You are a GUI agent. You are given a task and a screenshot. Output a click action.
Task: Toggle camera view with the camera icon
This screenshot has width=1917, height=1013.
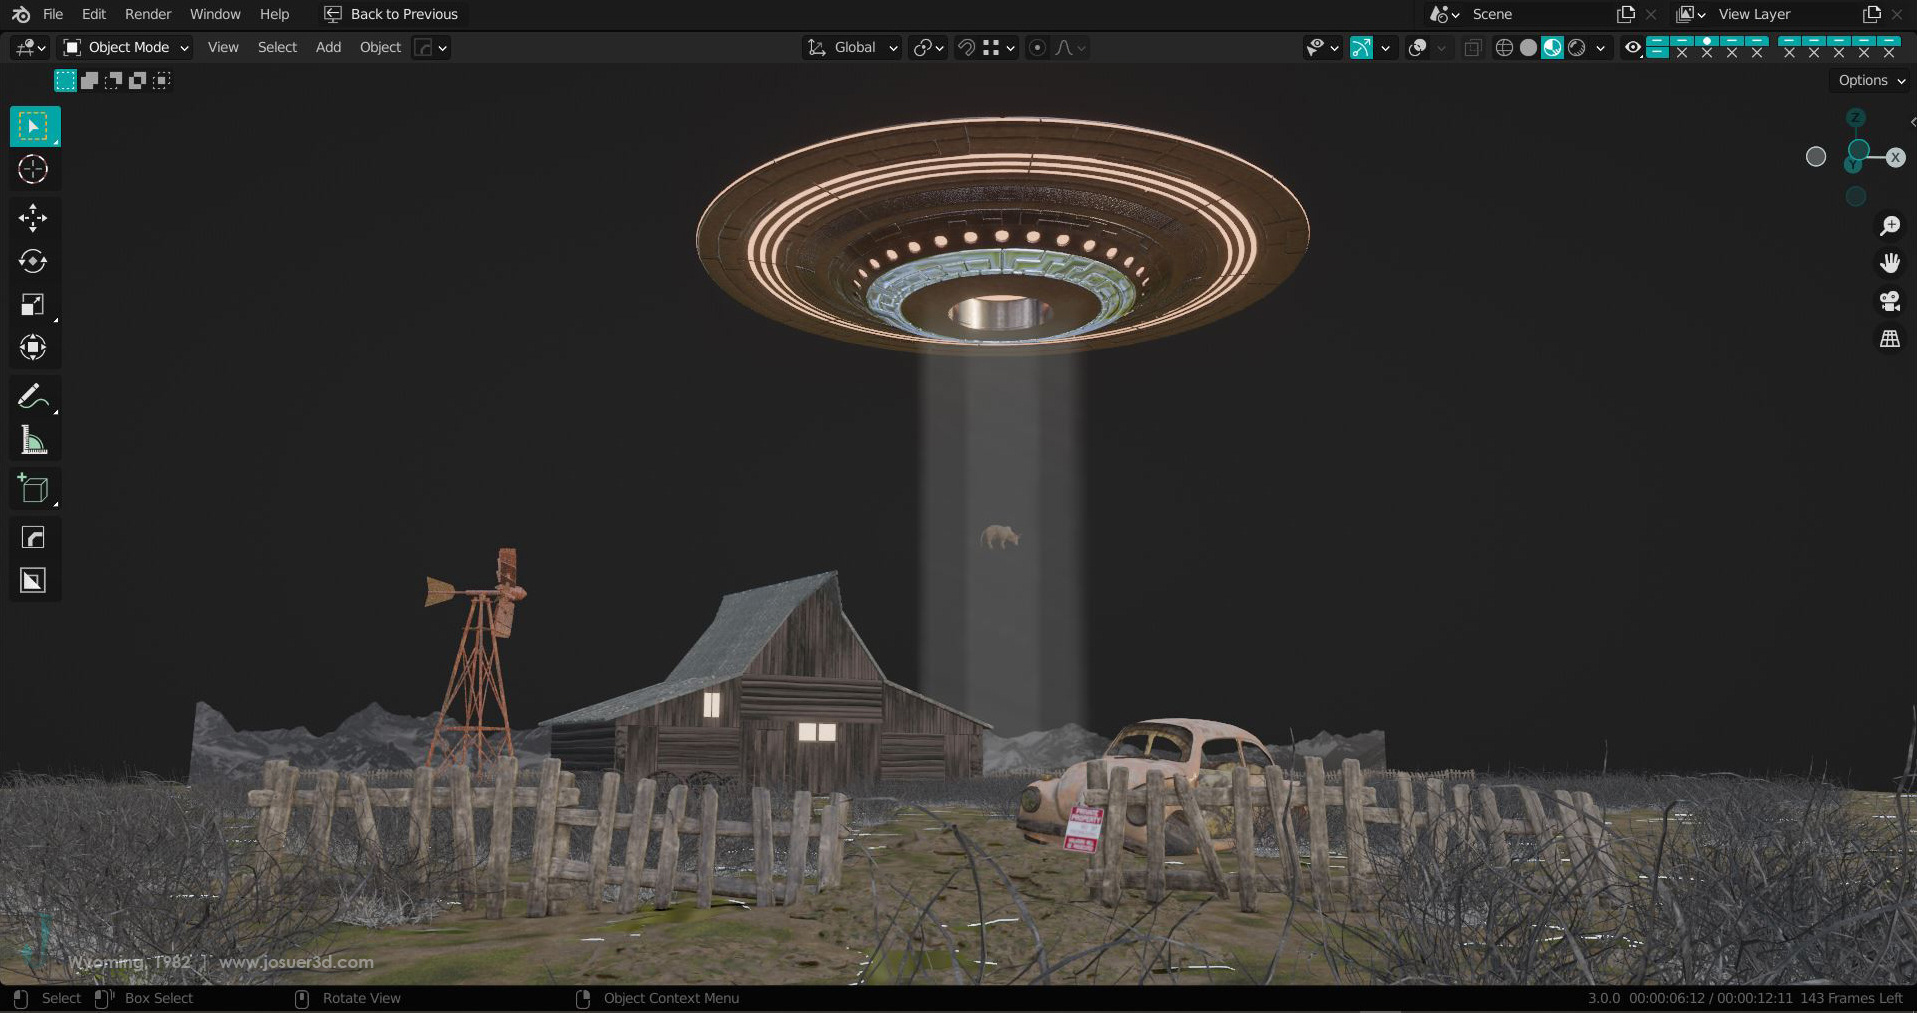(1890, 301)
